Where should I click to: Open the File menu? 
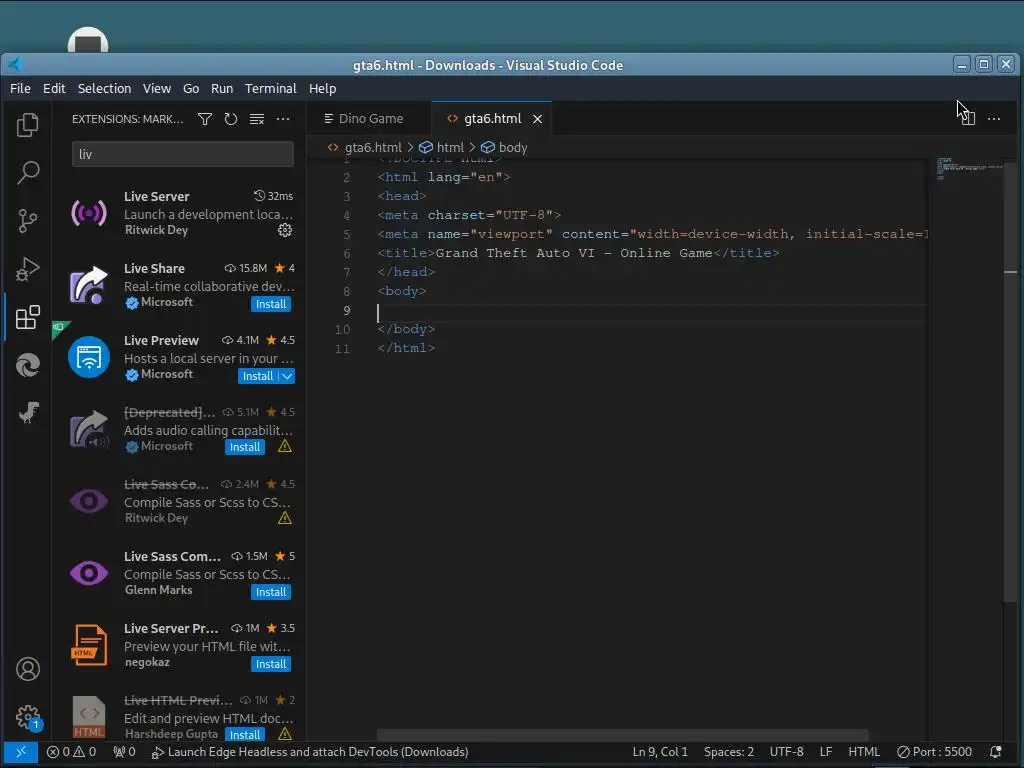[20, 88]
